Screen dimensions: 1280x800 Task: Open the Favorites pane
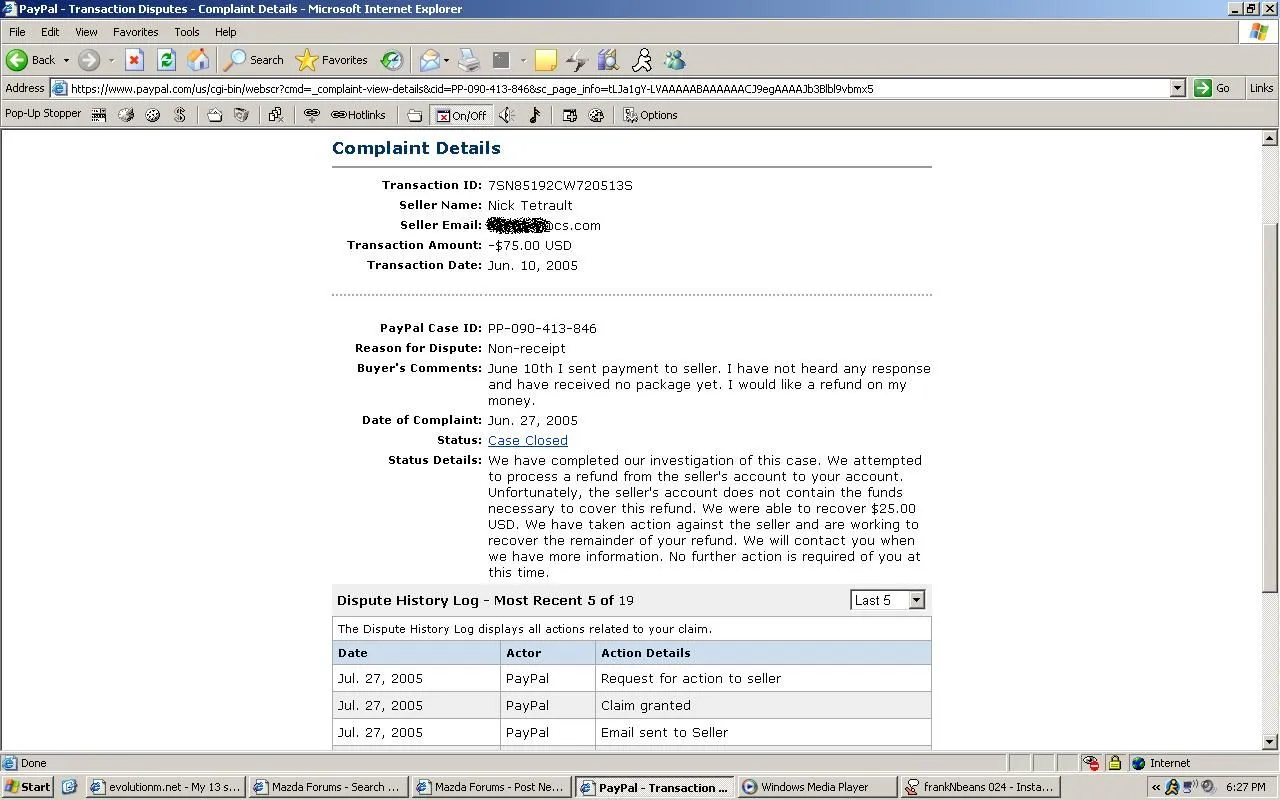332,60
